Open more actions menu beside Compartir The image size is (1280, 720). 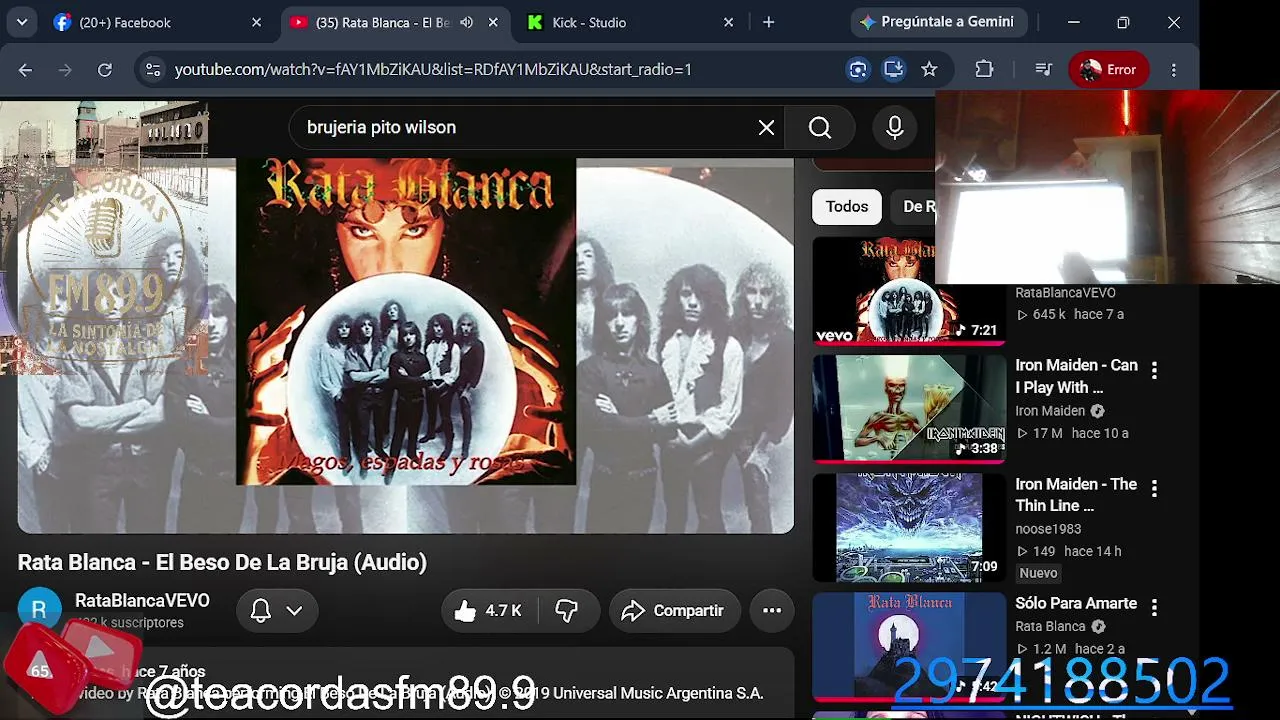(x=772, y=610)
